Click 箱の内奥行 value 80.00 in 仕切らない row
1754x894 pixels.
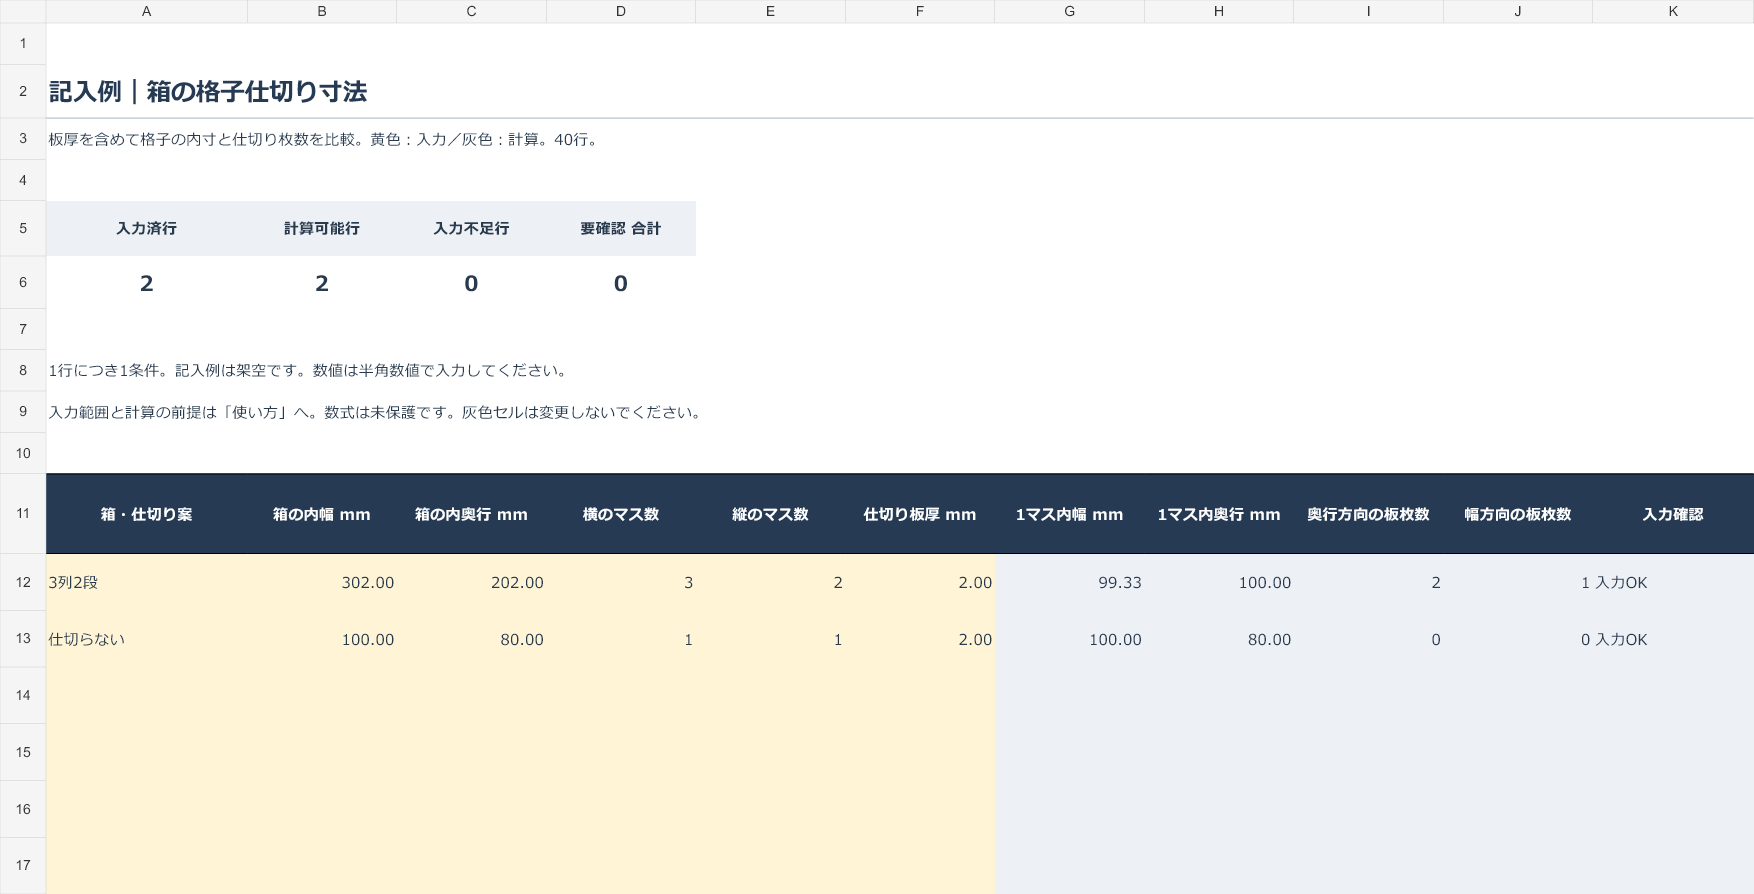pyautogui.click(x=522, y=640)
